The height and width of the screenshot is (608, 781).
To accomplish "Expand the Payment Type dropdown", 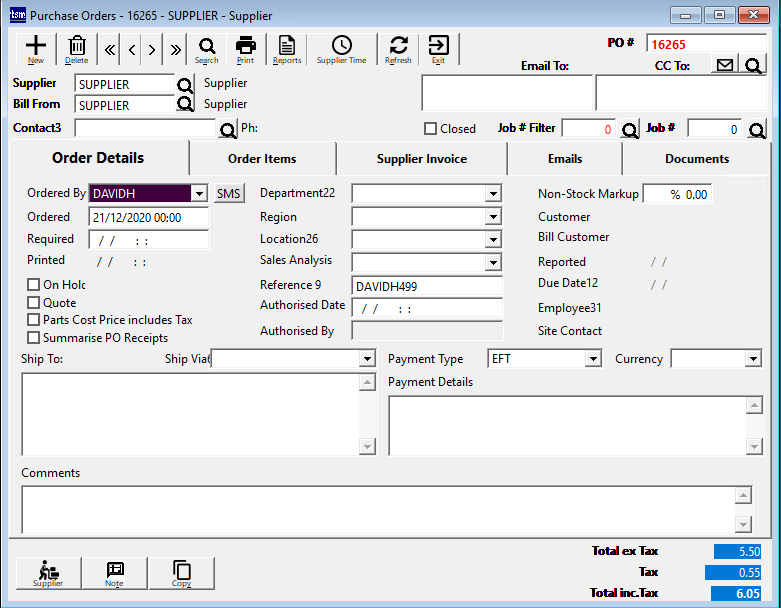I will 593,359.
